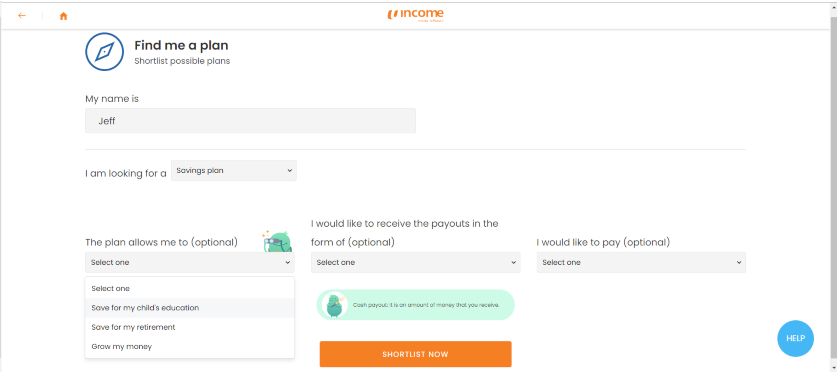
Task: Open the payouts form dropdown
Action: click(x=416, y=263)
